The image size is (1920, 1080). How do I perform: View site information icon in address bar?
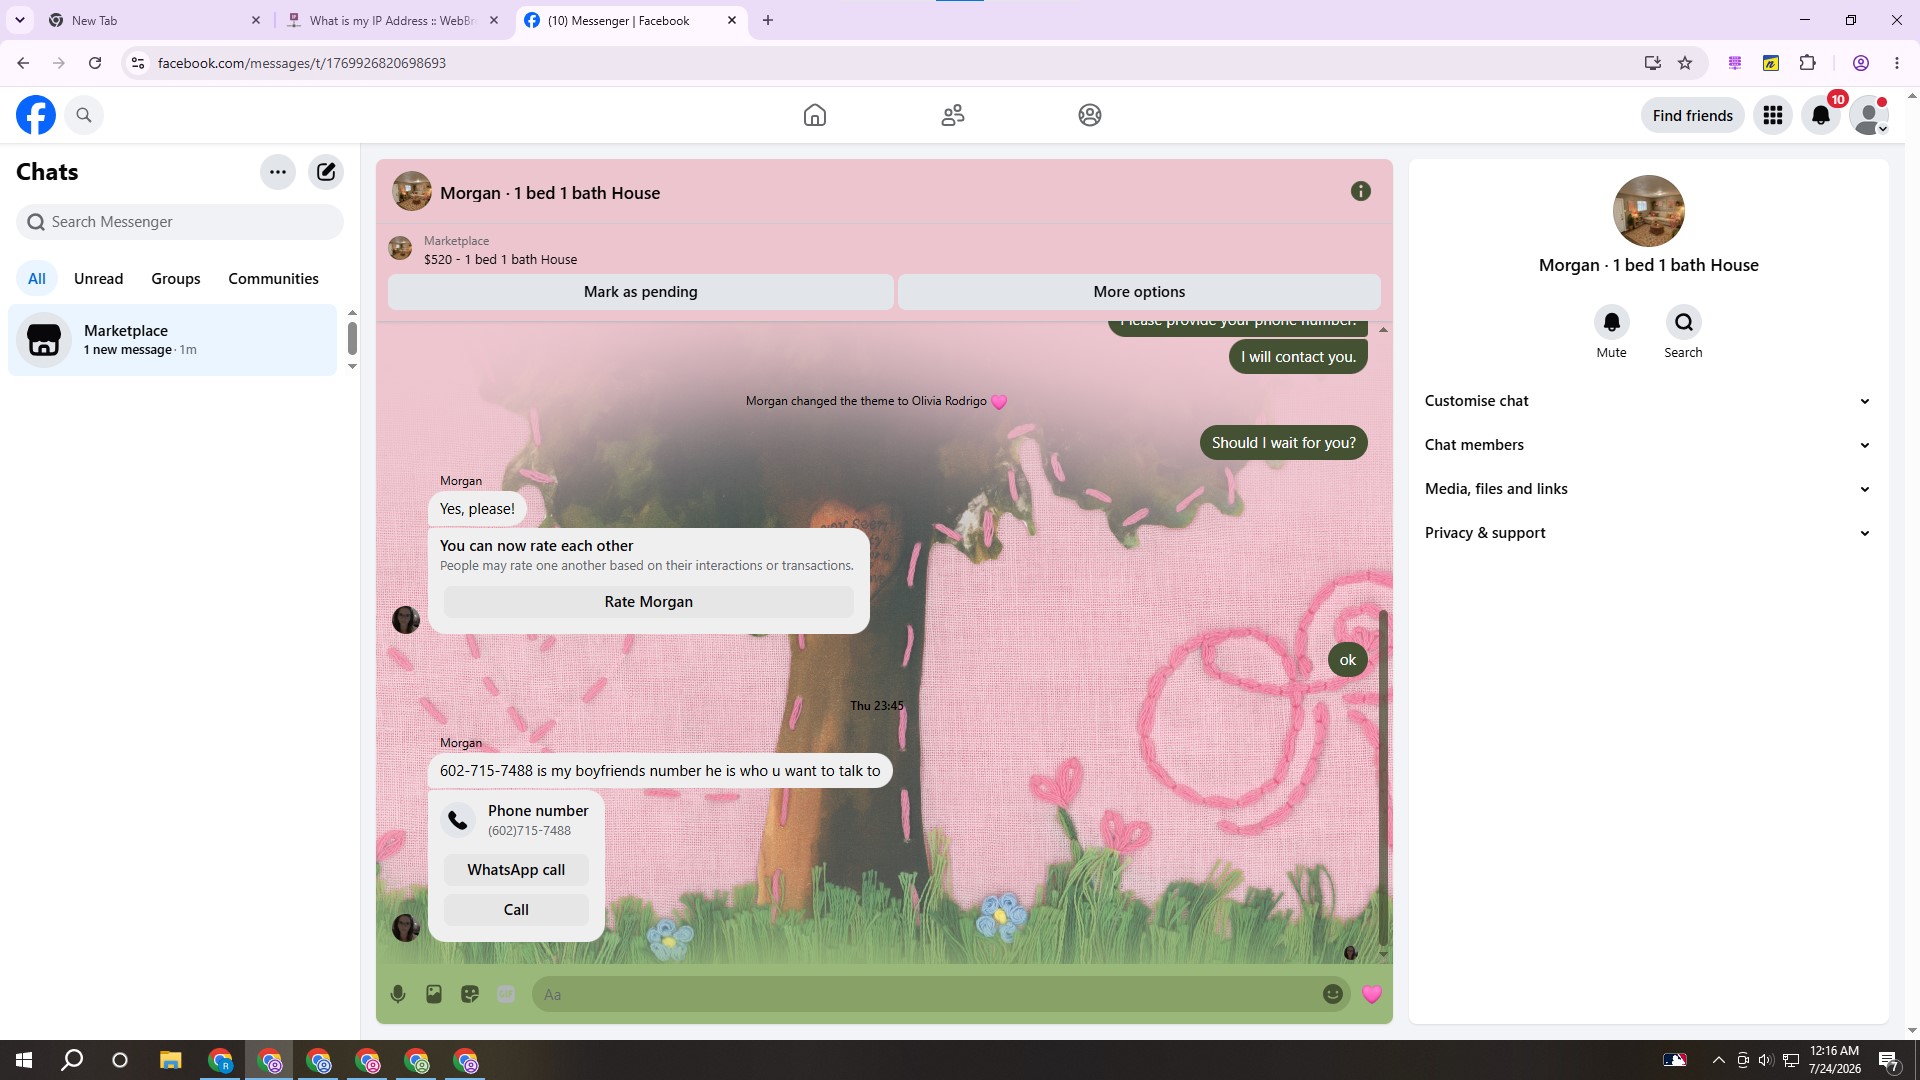coord(138,63)
